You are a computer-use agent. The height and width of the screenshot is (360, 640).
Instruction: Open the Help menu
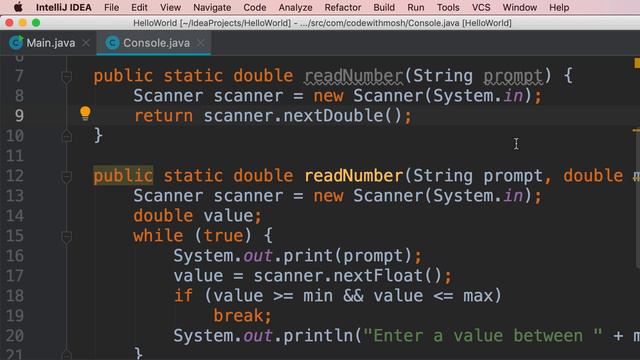tap(559, 7)
